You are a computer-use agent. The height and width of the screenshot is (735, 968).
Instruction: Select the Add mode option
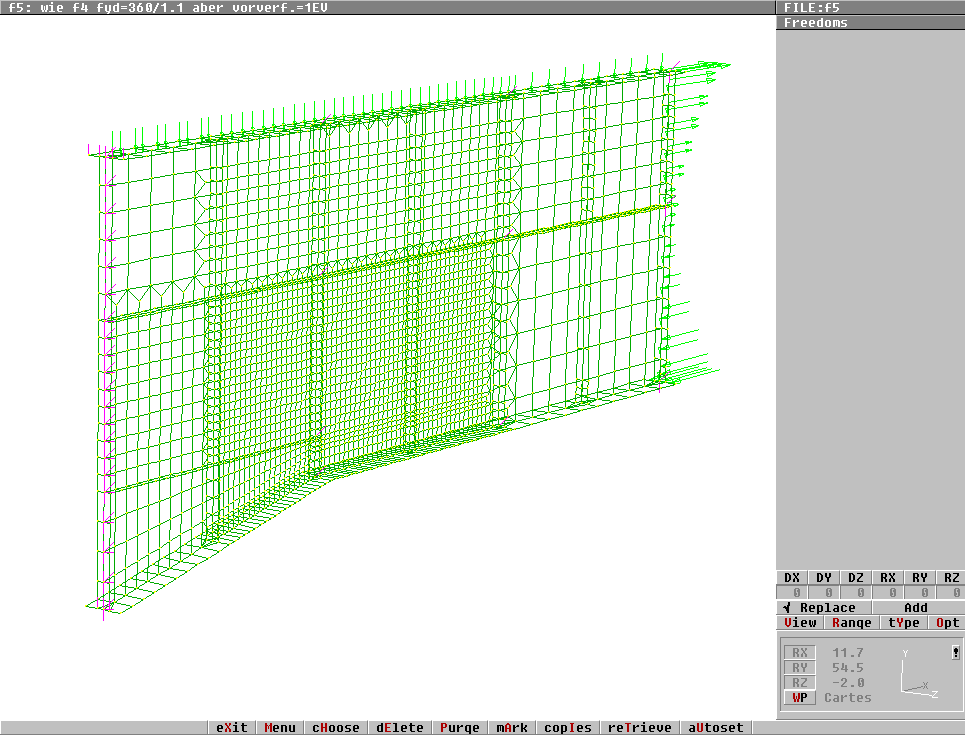point(916,607)
